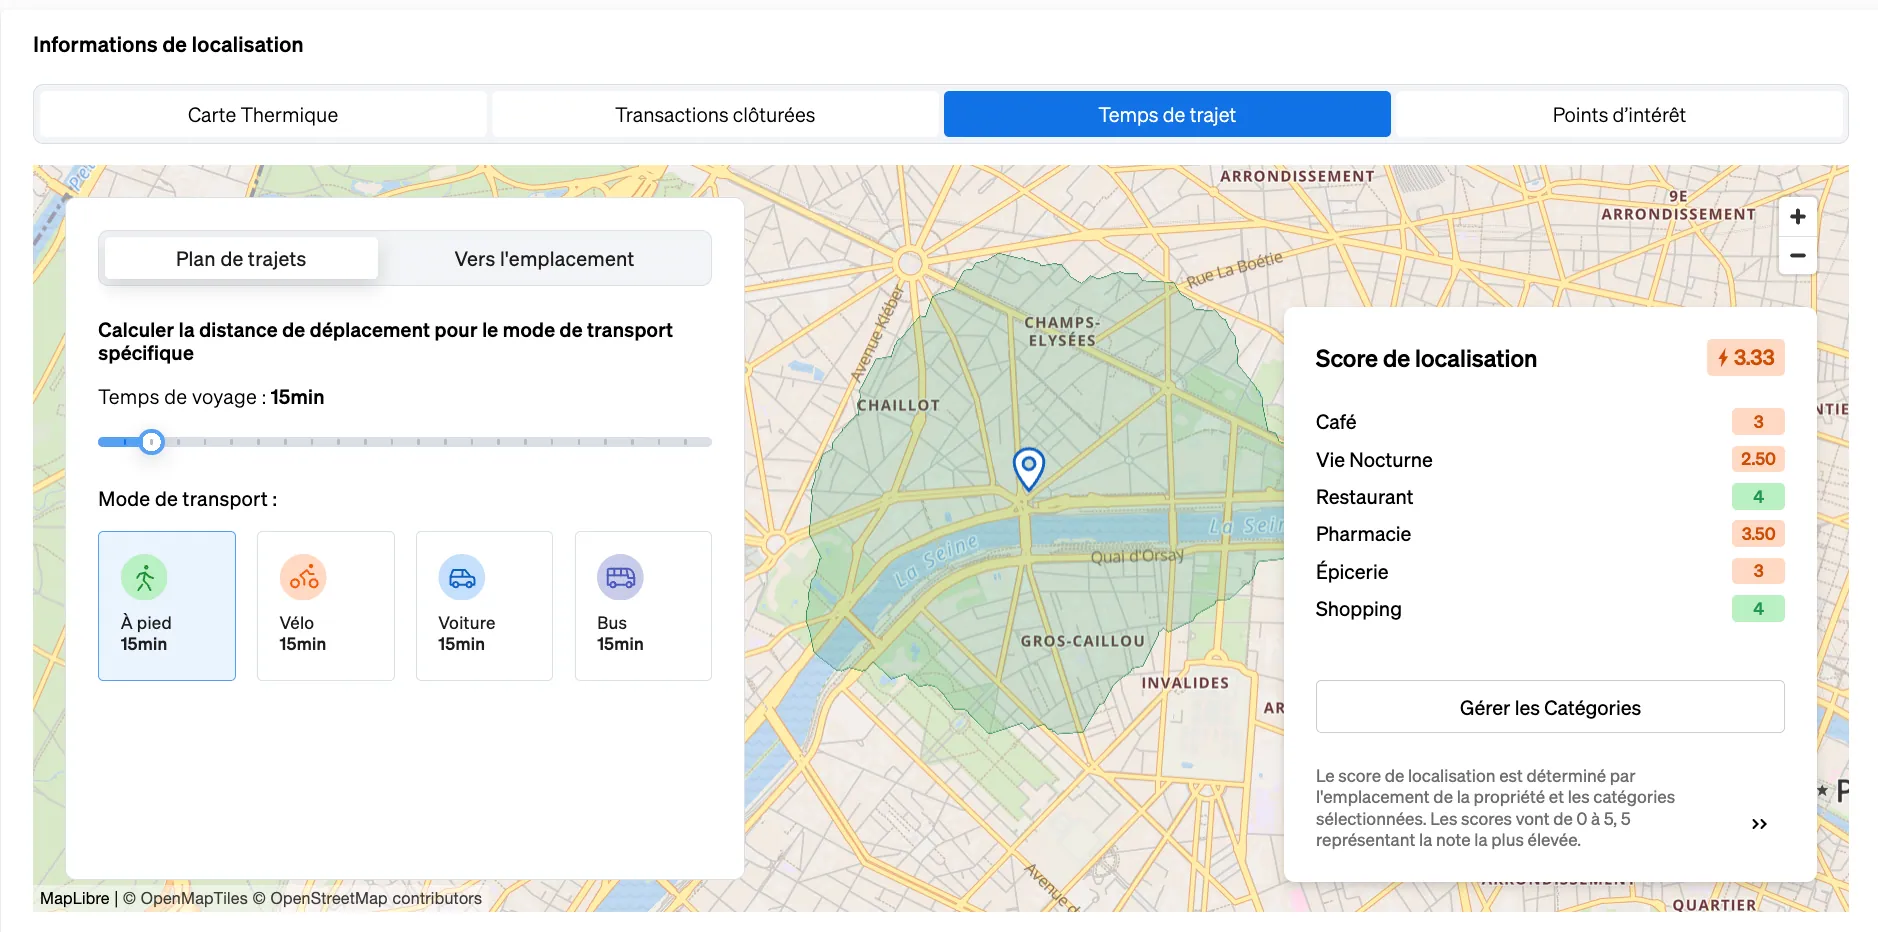The height and width of the screenshot is (932, 1878).
Task: Click Gérer les Catégories button
Action: coord(1550,707)
